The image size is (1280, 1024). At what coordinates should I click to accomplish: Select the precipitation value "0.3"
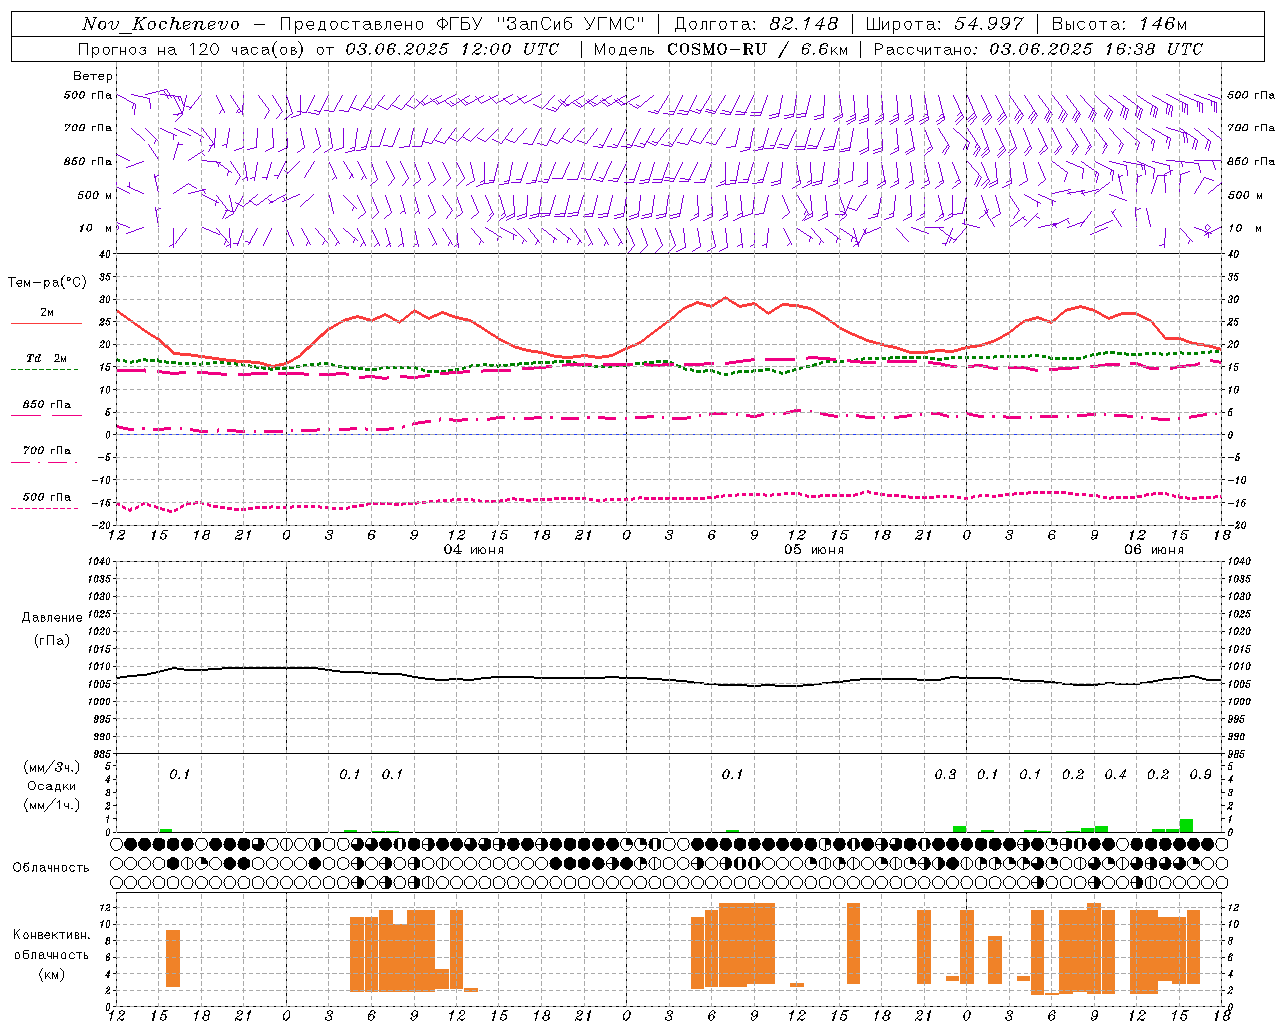pyautogui.click(x=945, y=775)
